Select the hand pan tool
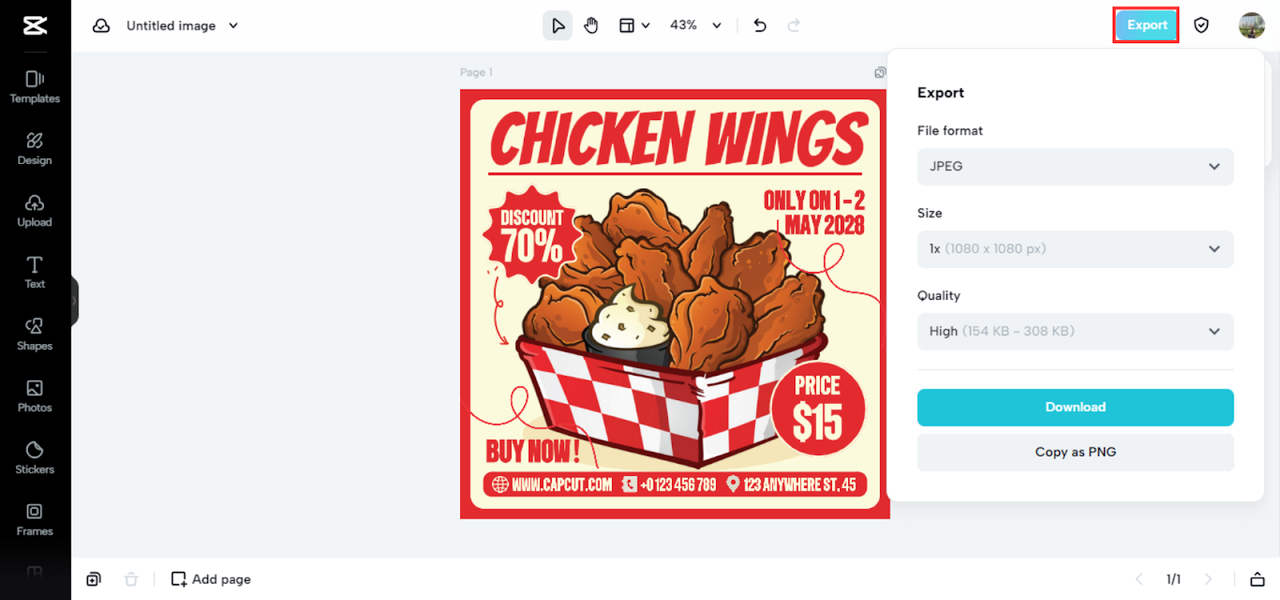 point(591,26)
